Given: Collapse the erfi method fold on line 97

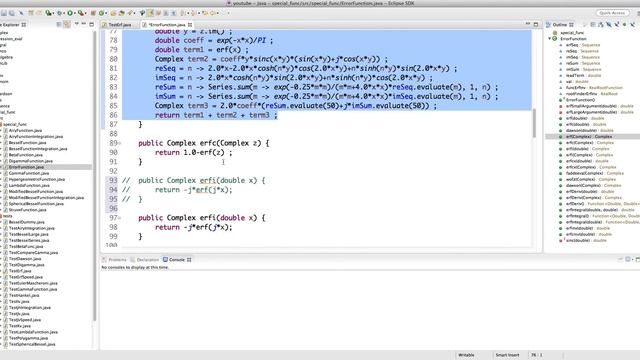Looking at the screenshot, I should pyautogui.click(x=120, y=218).
